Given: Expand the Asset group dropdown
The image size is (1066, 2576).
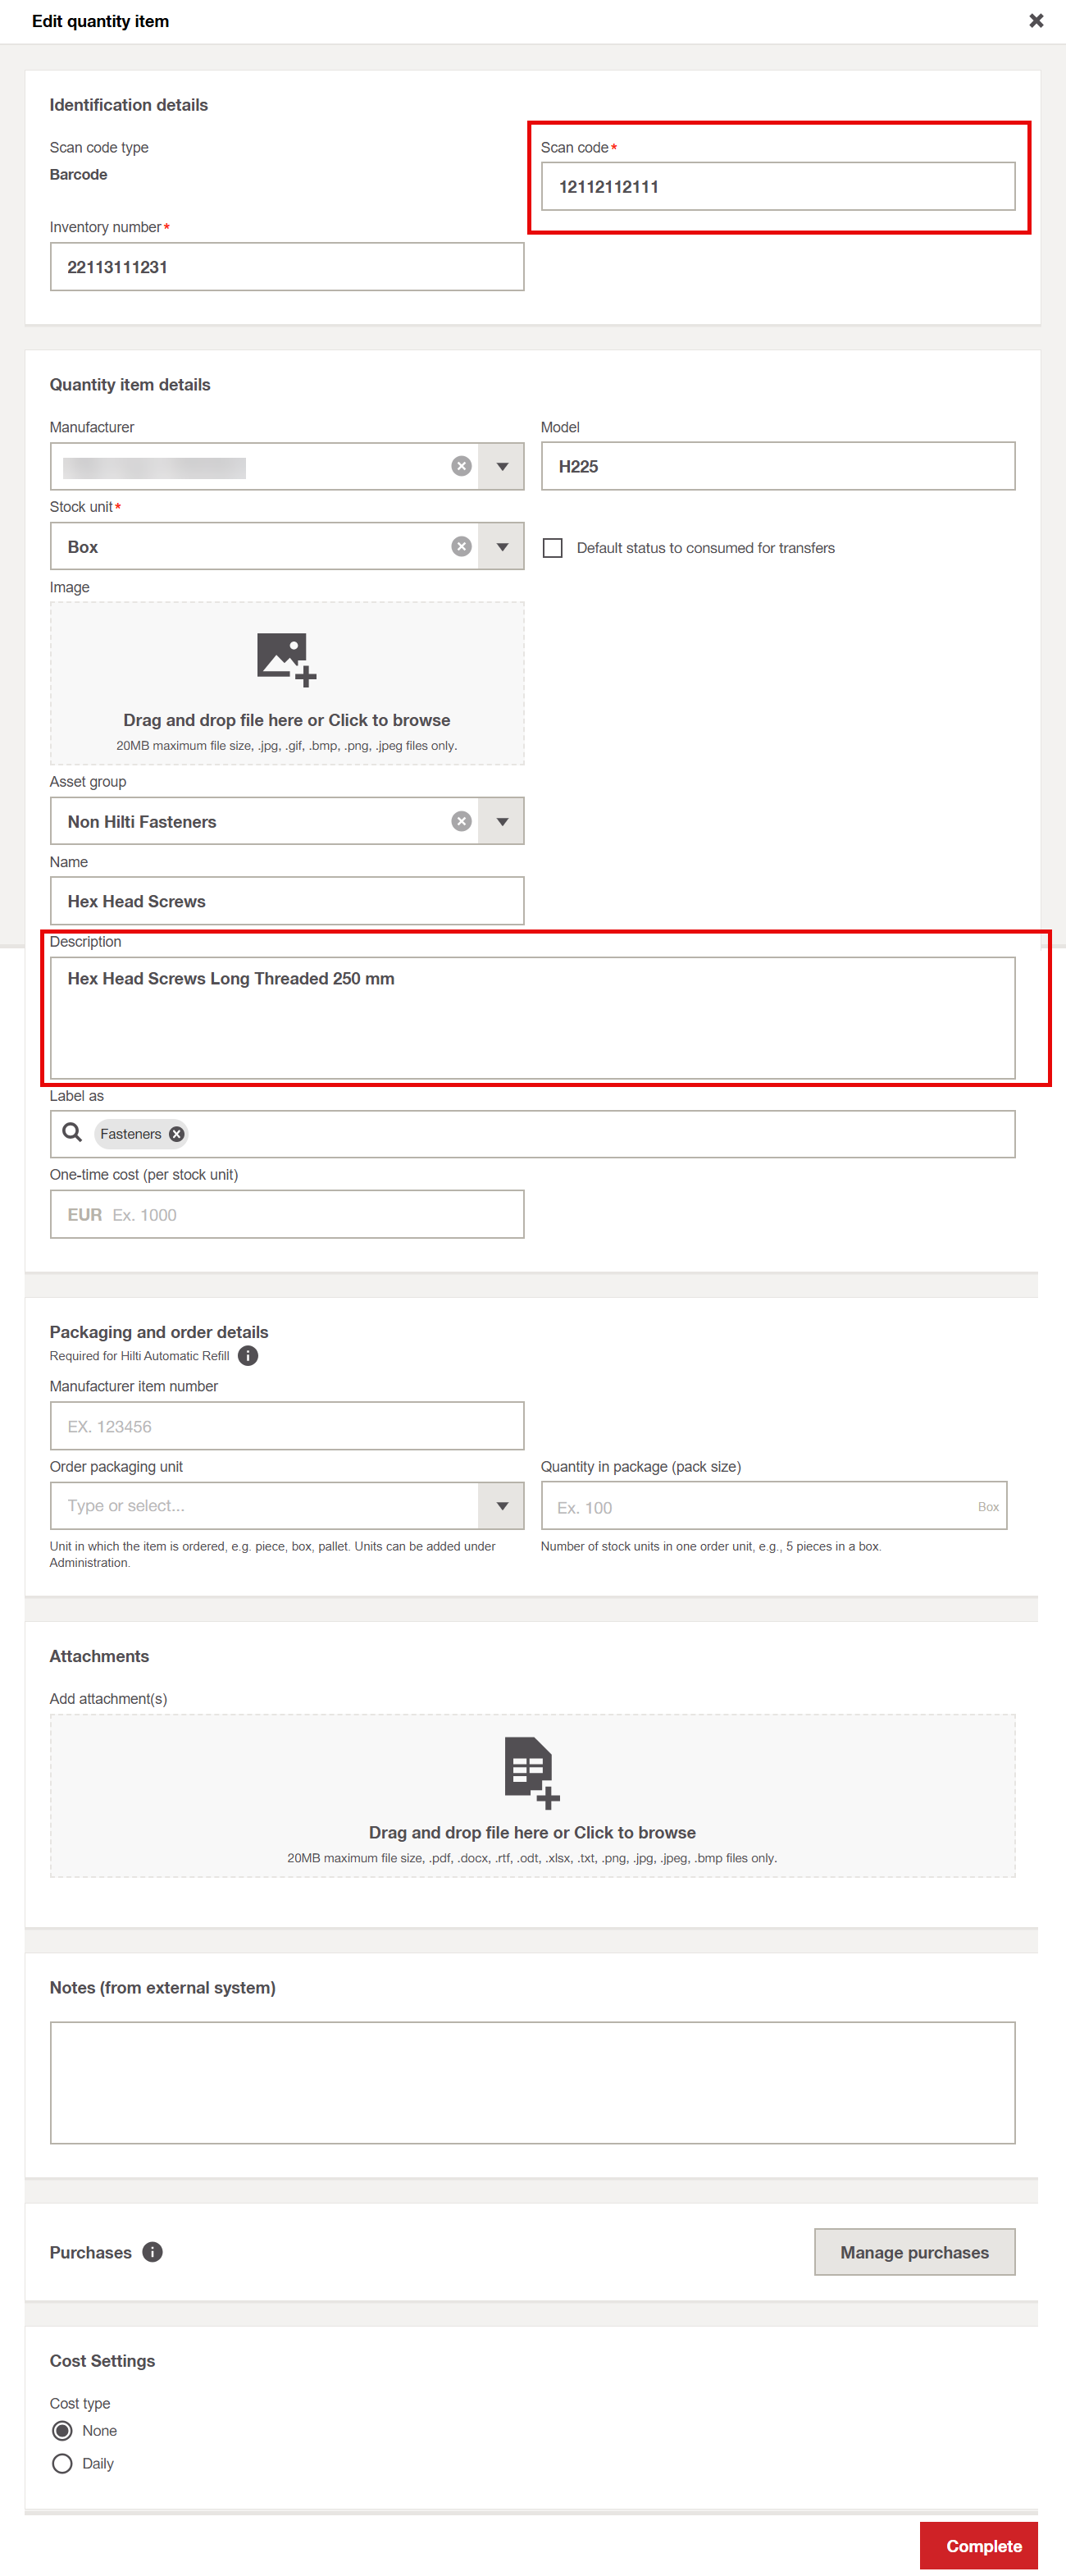Looking at the screenshot, I should [502, 821].
